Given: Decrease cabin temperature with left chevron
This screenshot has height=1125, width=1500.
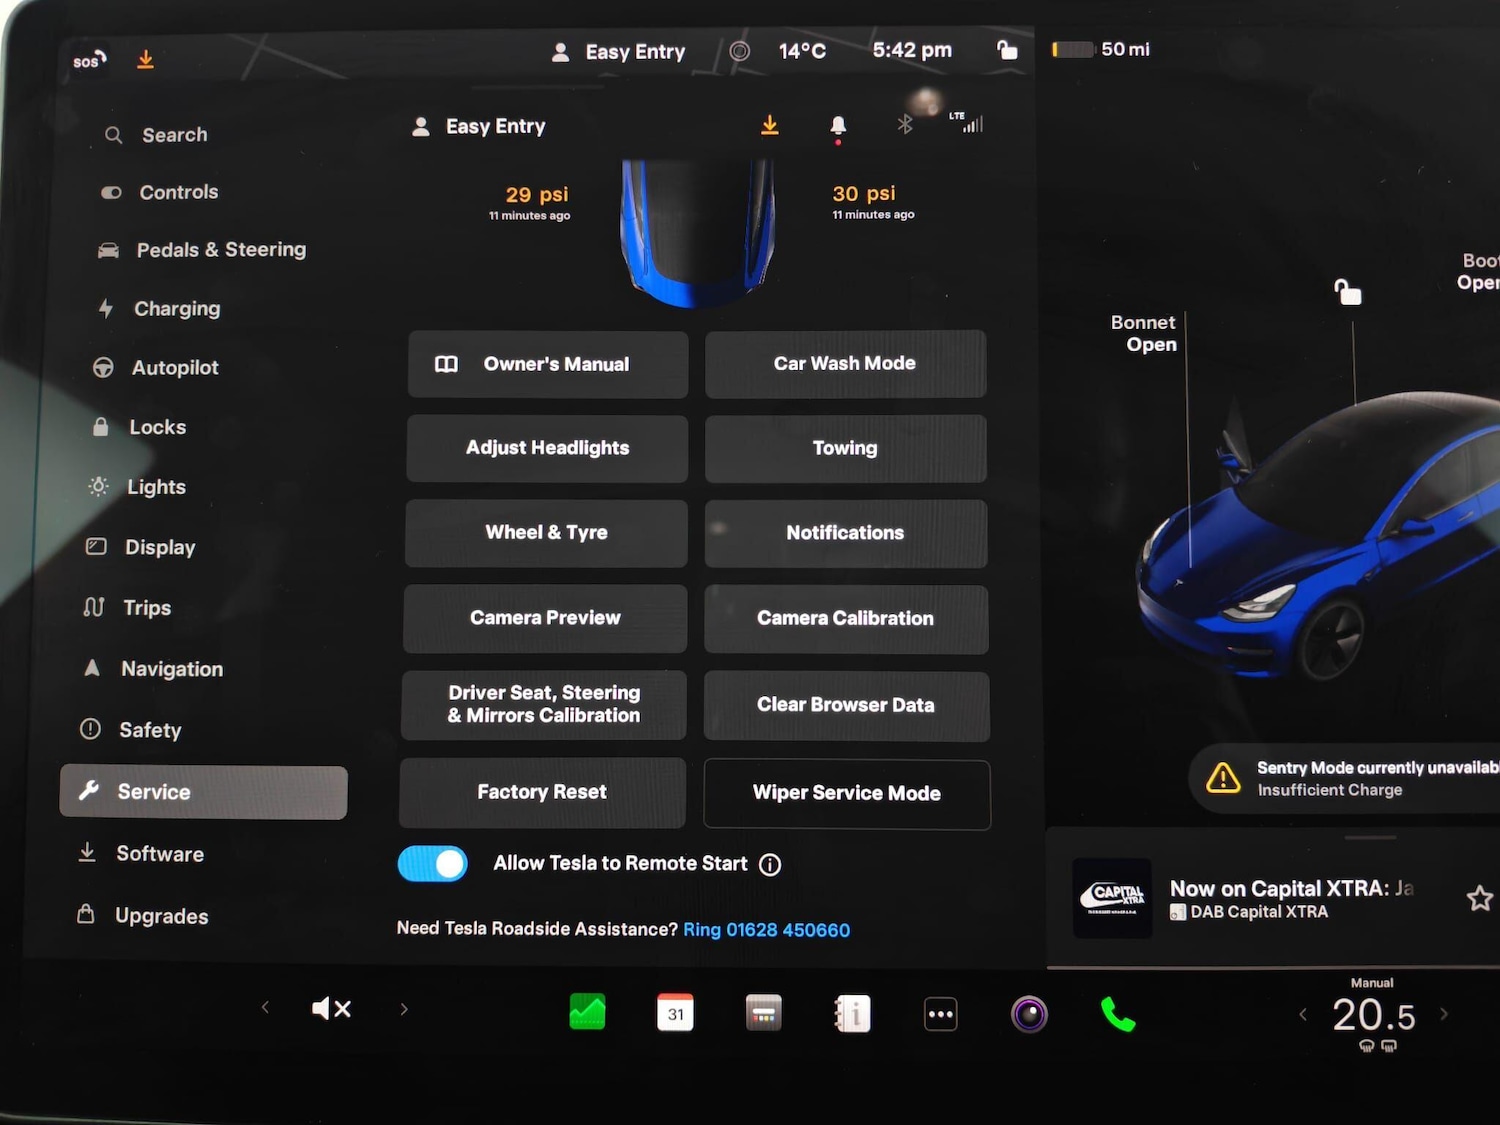Looking at the screenshot, I should 1302,1015.
